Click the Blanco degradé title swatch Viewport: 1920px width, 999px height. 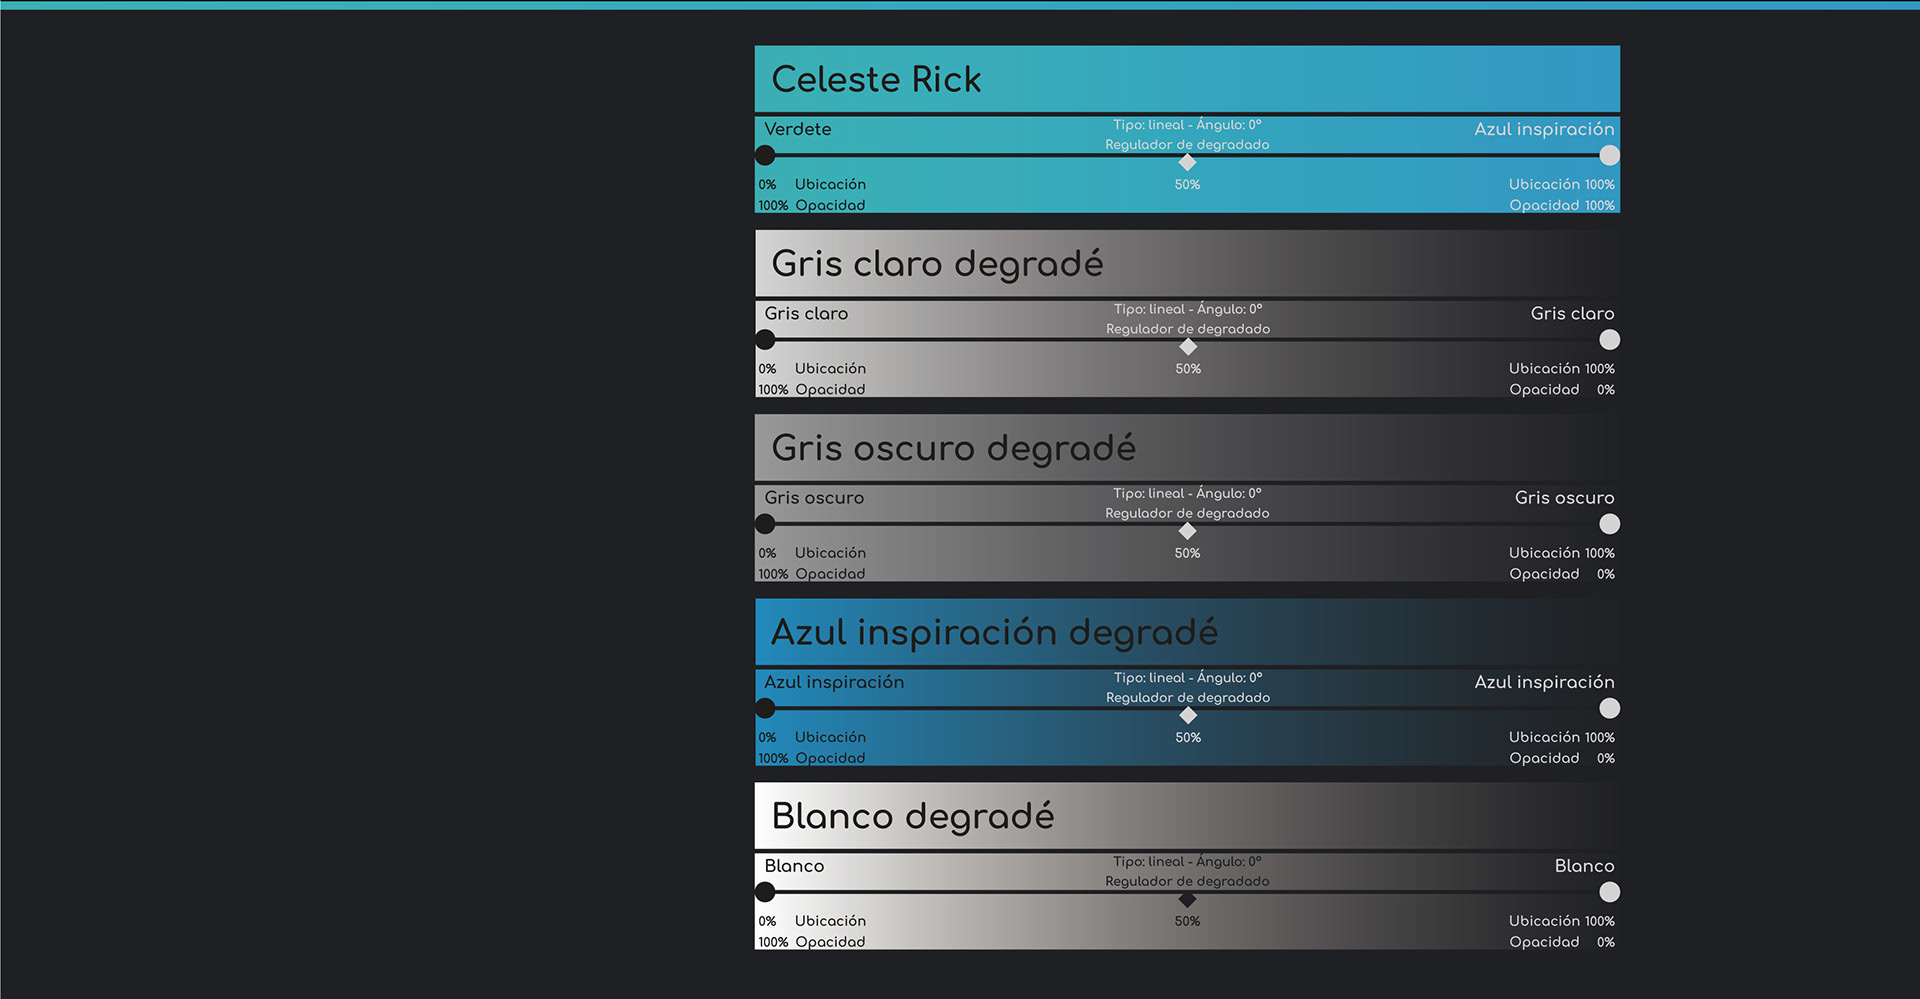point(1187,816)
